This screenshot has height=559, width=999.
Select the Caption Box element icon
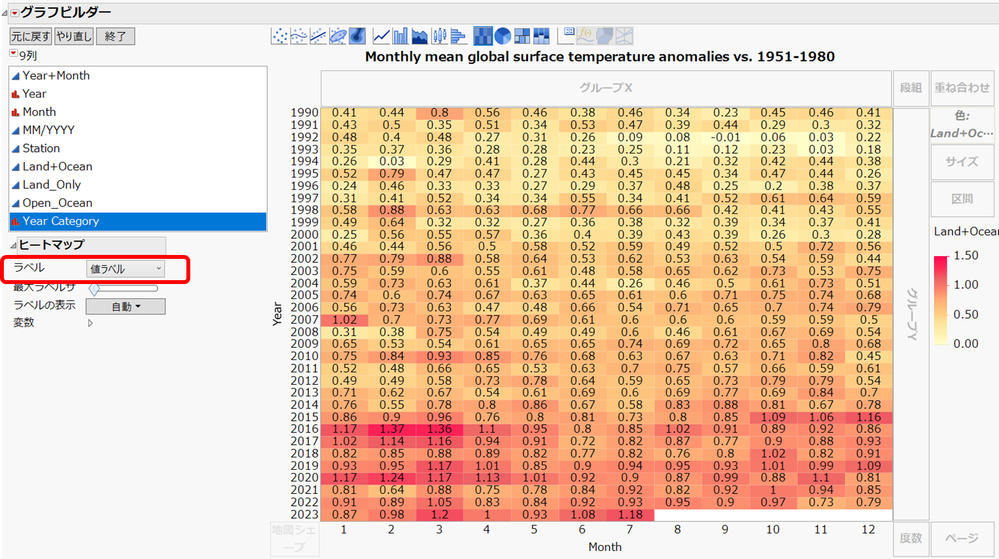pos(566,36)
